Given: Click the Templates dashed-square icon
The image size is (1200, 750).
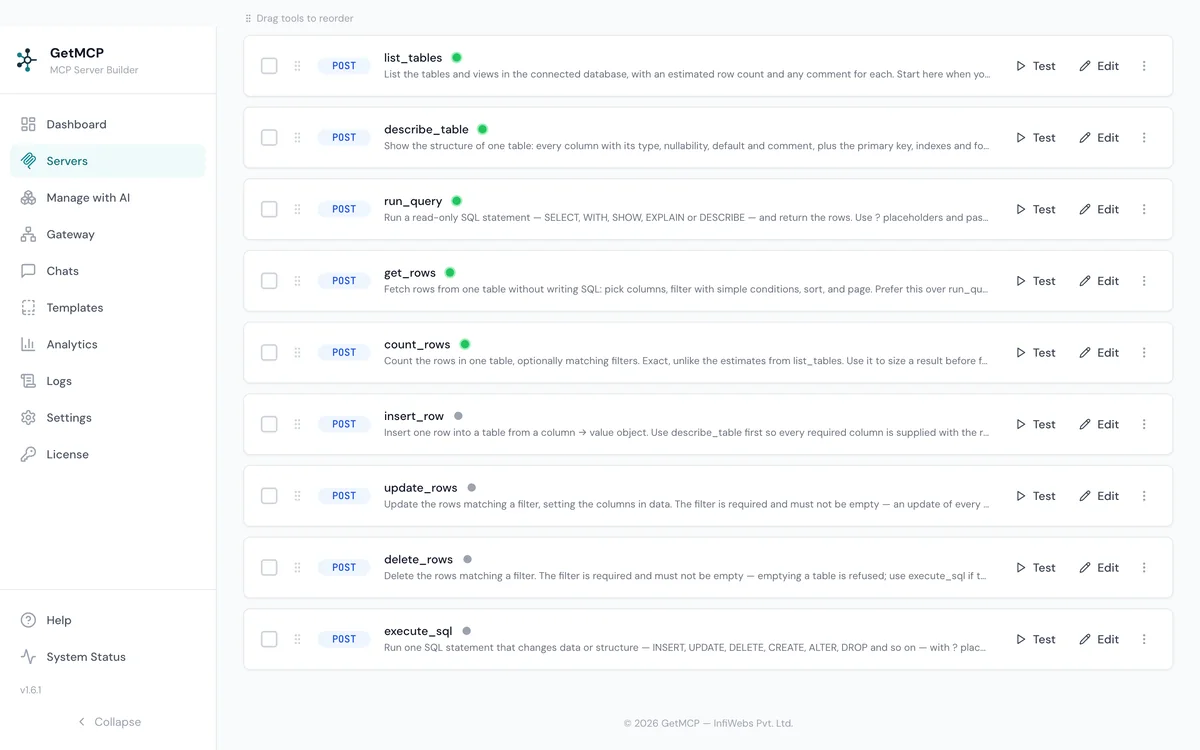Looking at the screenshot, I should tap(28, 308).
